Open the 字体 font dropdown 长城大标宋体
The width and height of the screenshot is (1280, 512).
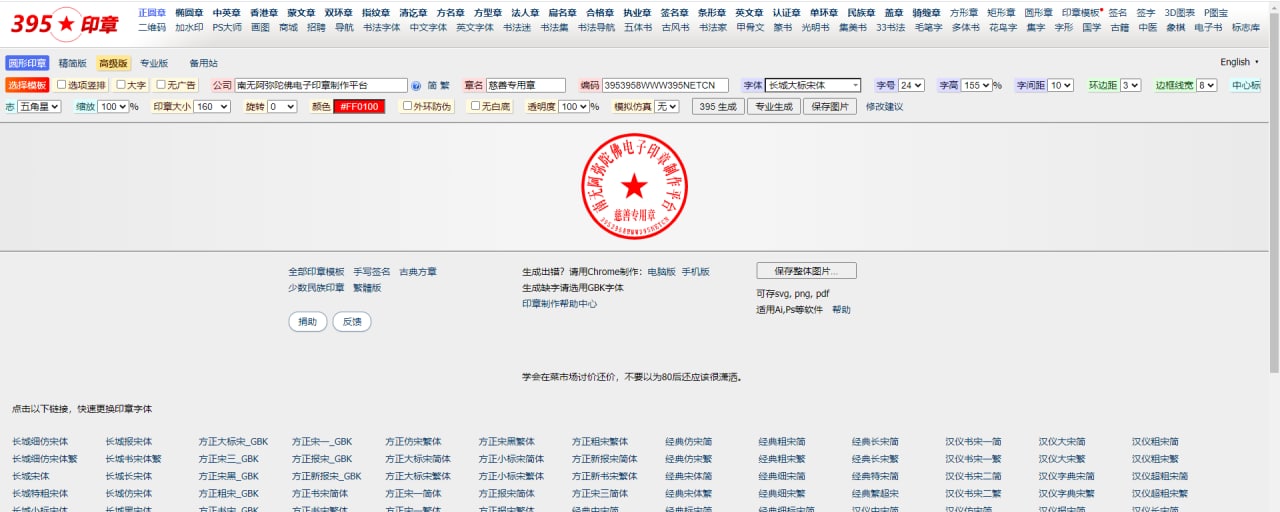click(x=813, y=86)
